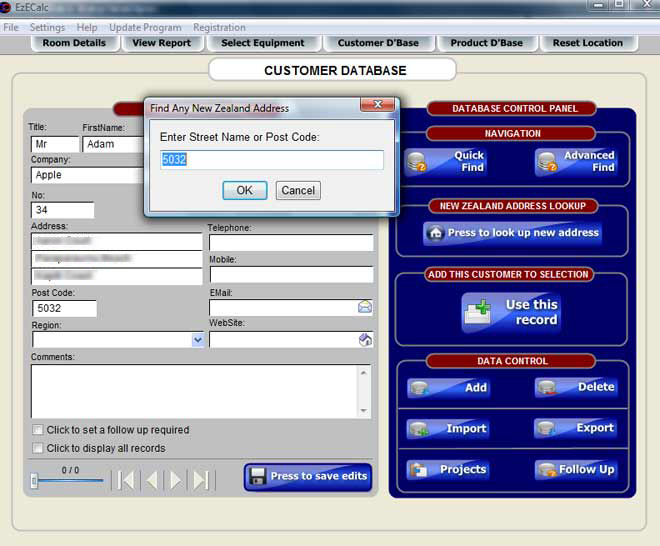This screenshot has width=660, height=546.
Task: Enable follow up required checkbox
Action: click(x=38, y=430)
